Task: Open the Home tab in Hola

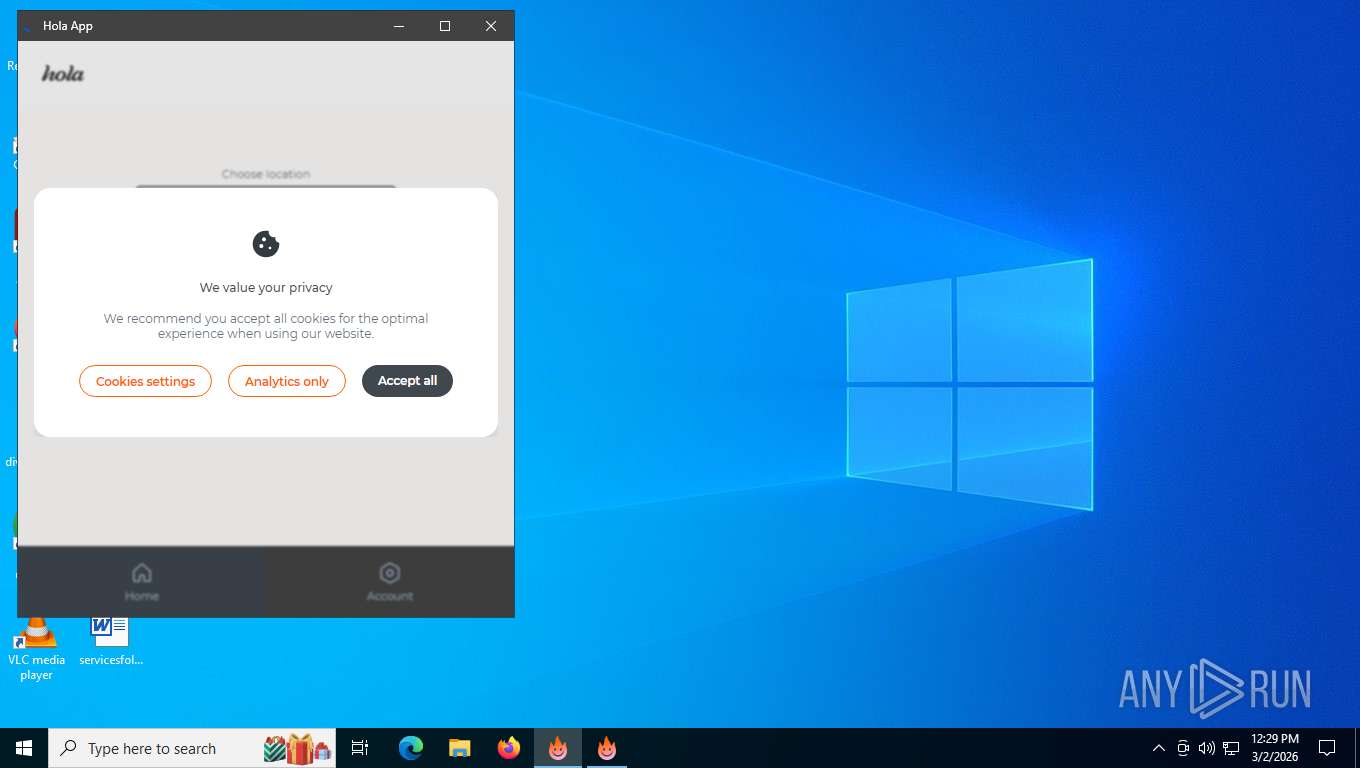Action: (141, 582)
